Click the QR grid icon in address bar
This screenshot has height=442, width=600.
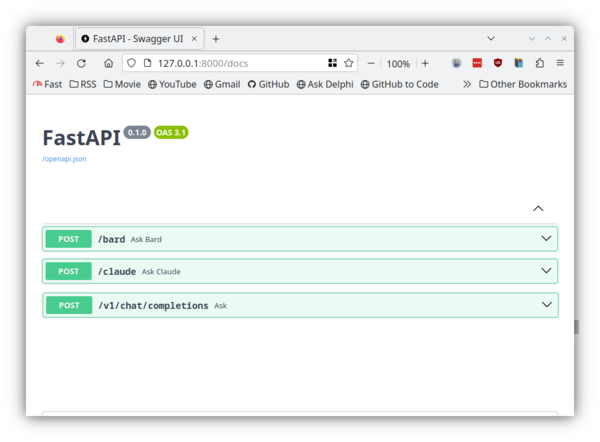[333, 63]
